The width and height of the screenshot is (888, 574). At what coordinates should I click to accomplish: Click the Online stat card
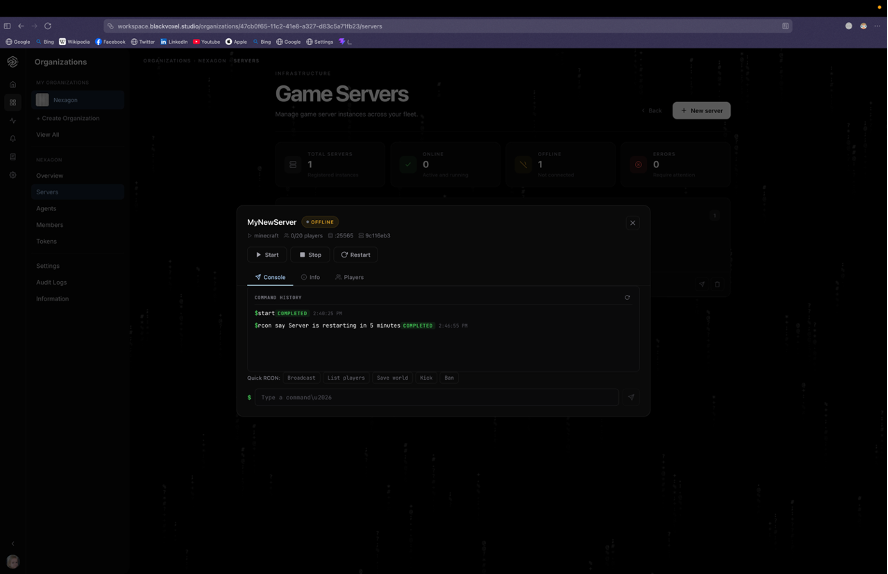(x=445, y=164)
